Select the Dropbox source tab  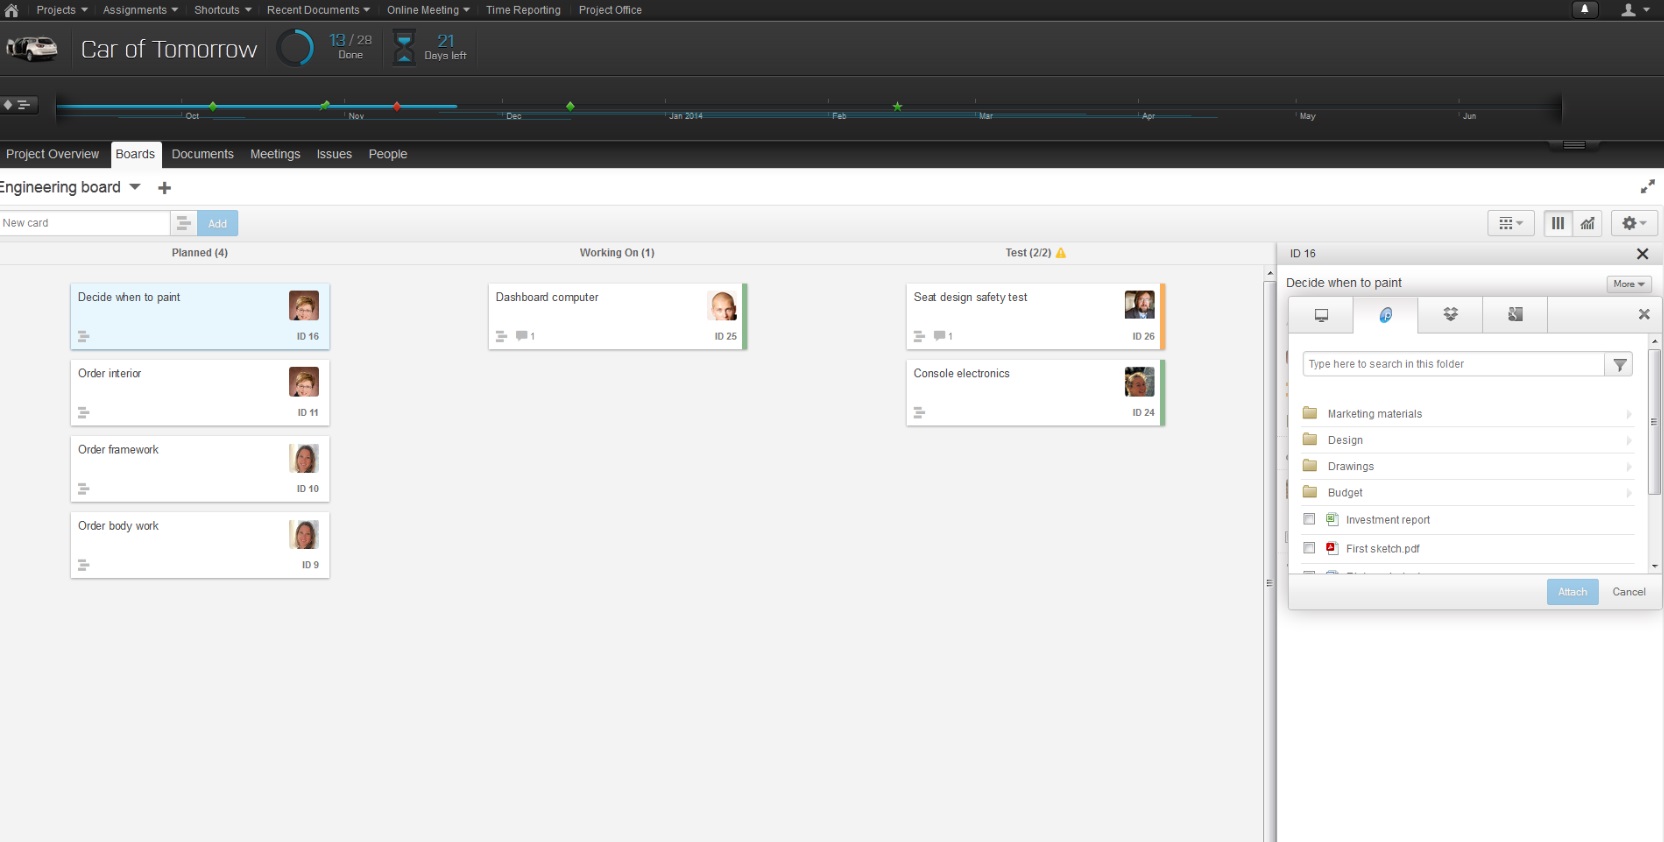[x=1450, y=315]
